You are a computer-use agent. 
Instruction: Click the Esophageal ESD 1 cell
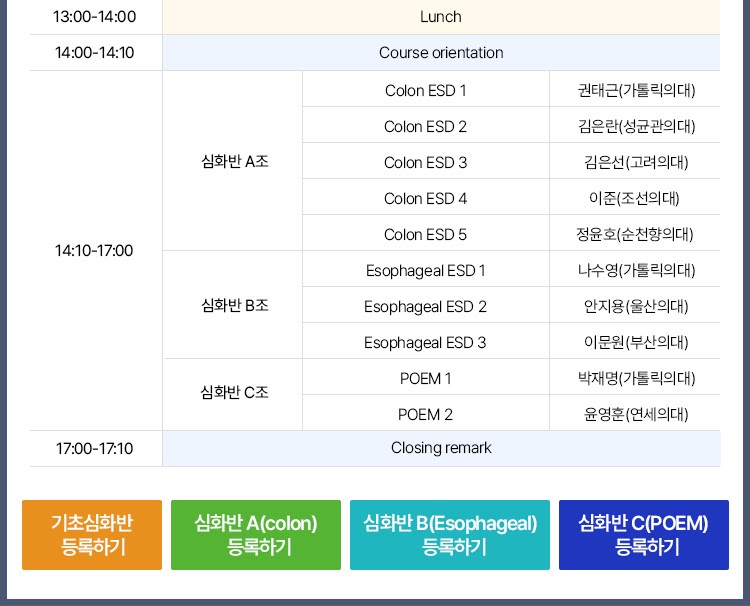point(426,269)
